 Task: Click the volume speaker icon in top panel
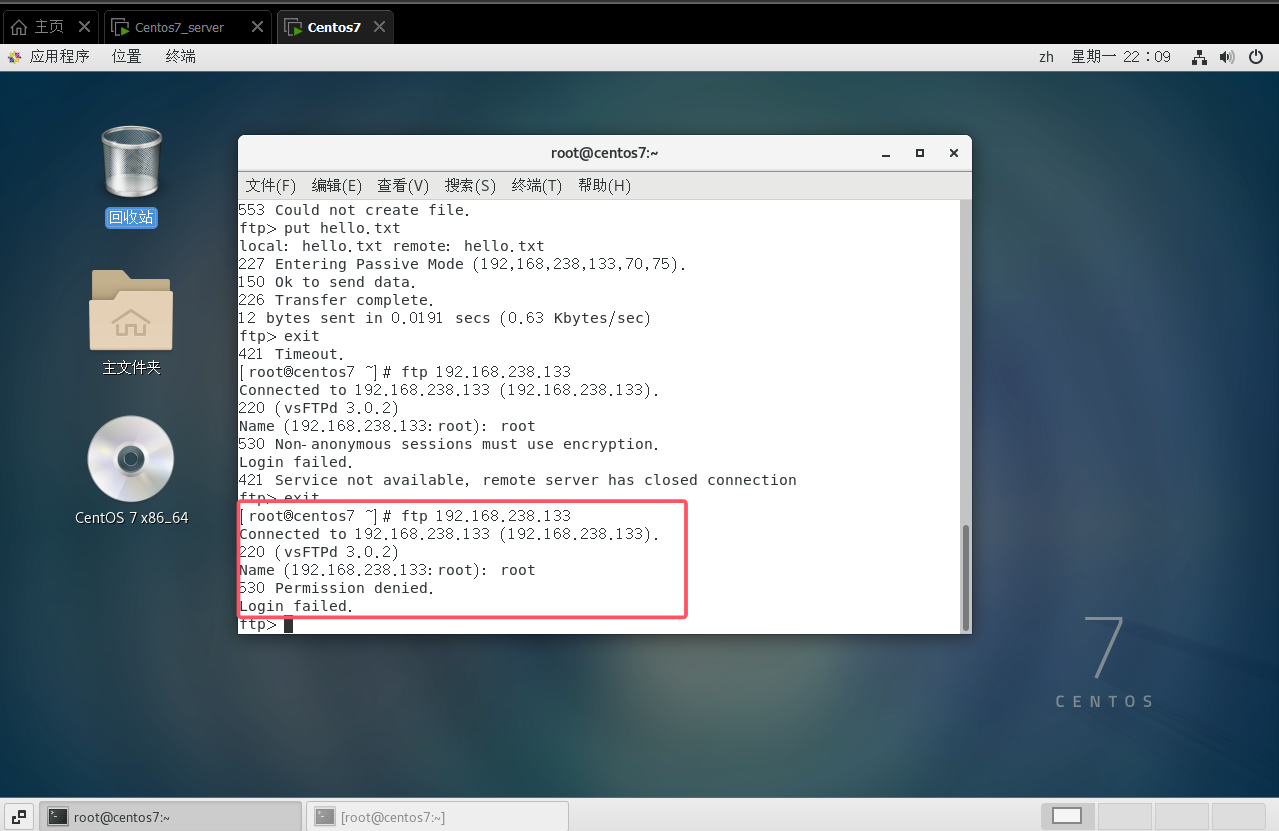[1227, 57]
